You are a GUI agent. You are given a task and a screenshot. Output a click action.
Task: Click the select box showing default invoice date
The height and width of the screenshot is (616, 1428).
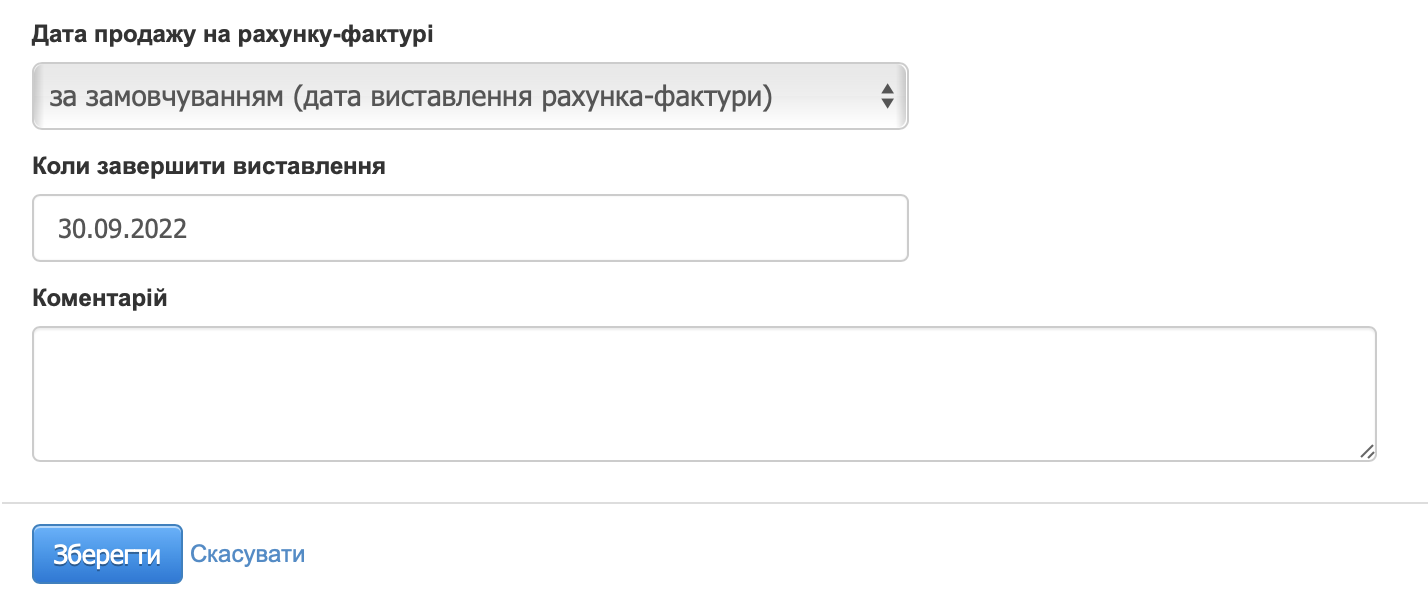470,96
